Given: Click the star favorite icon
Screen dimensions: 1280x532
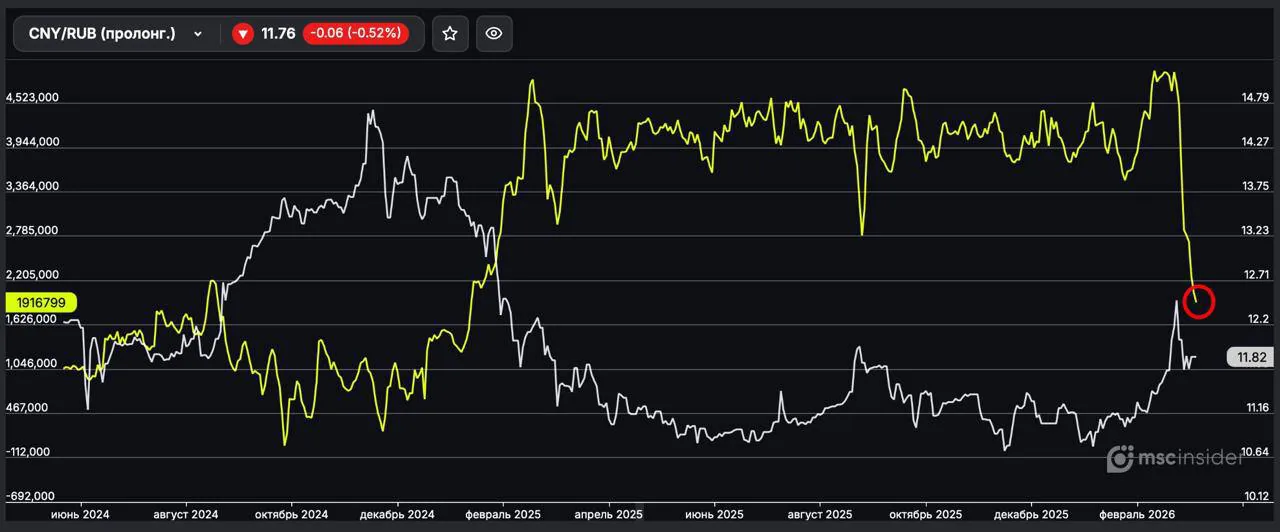Looking at the screenshot, I should click(x=450, y=33).
